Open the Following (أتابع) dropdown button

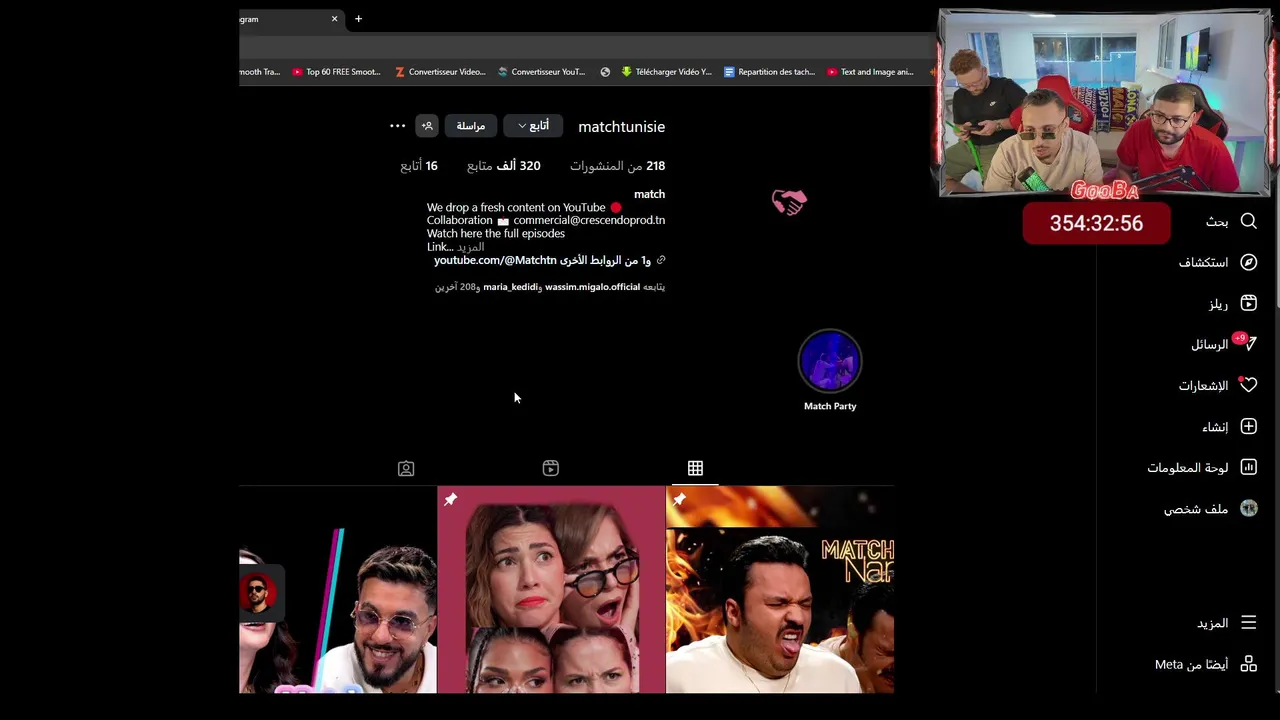click(x=533, y=126)
